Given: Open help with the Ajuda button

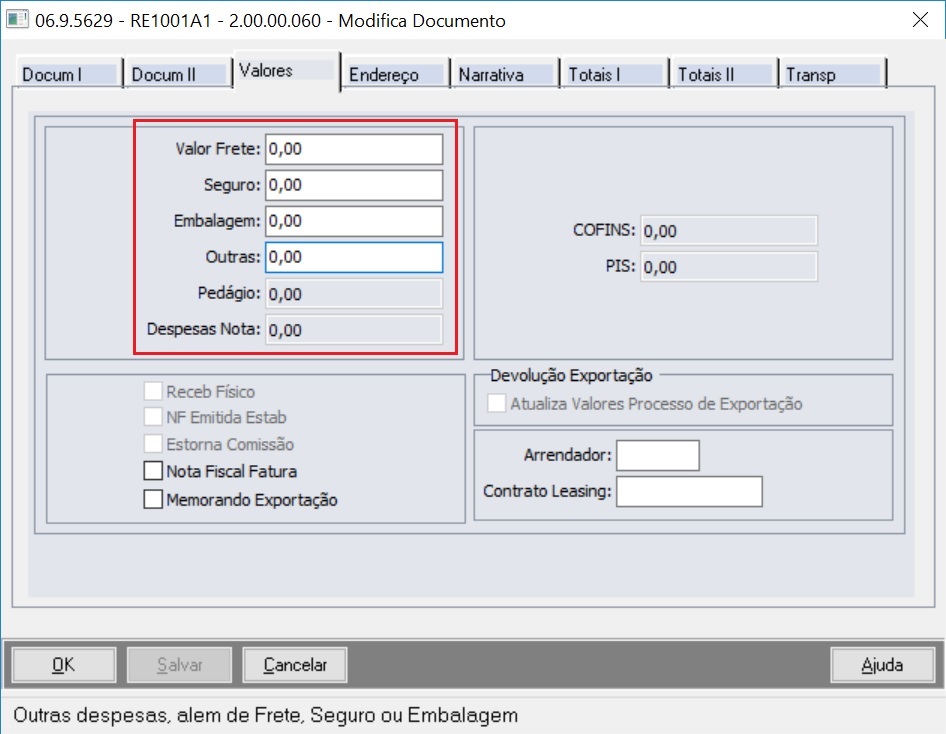Looking at the screenshot, I should 882,665.
